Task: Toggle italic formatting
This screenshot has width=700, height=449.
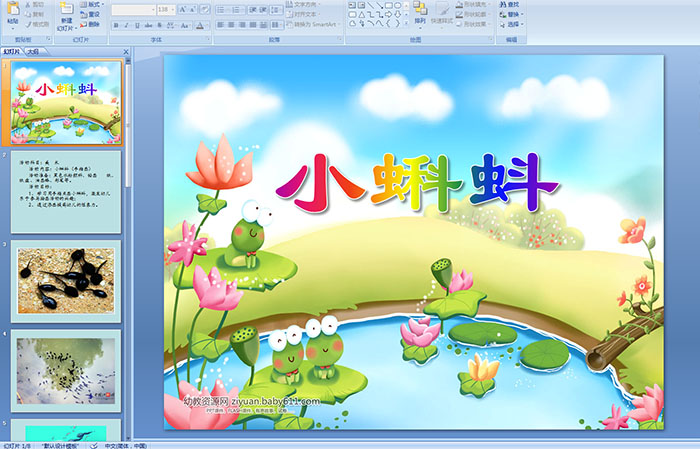Action: click(x=126, y=25)
